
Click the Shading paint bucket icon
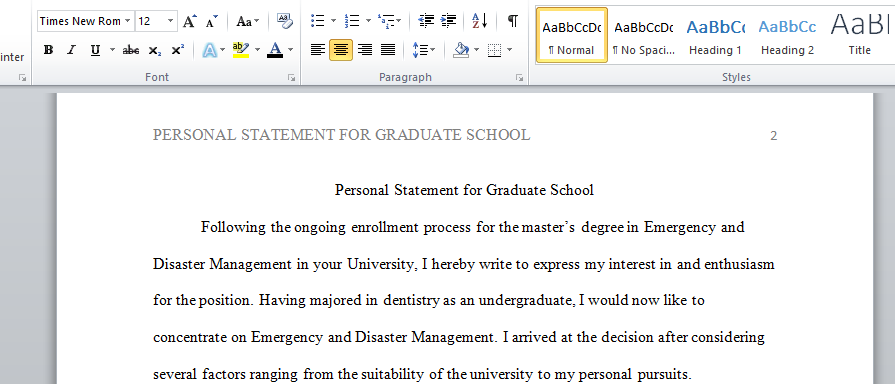461,50
